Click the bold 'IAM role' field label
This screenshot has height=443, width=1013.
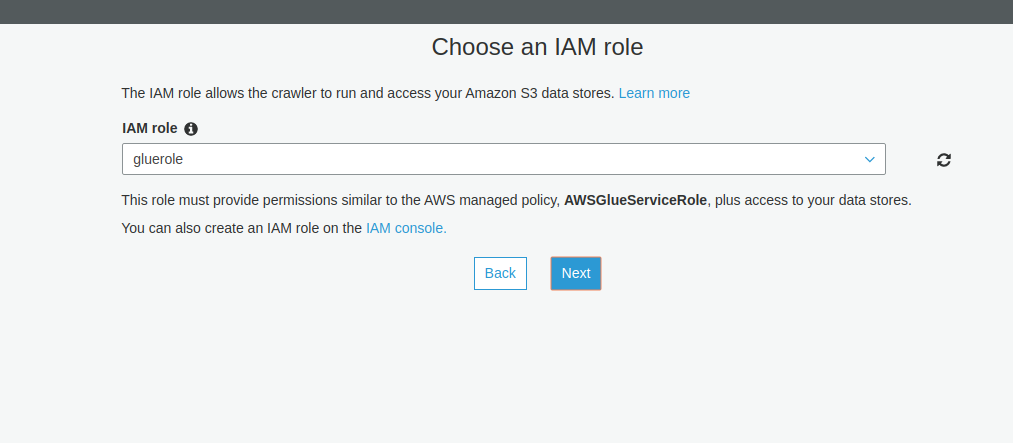(150, 129)
